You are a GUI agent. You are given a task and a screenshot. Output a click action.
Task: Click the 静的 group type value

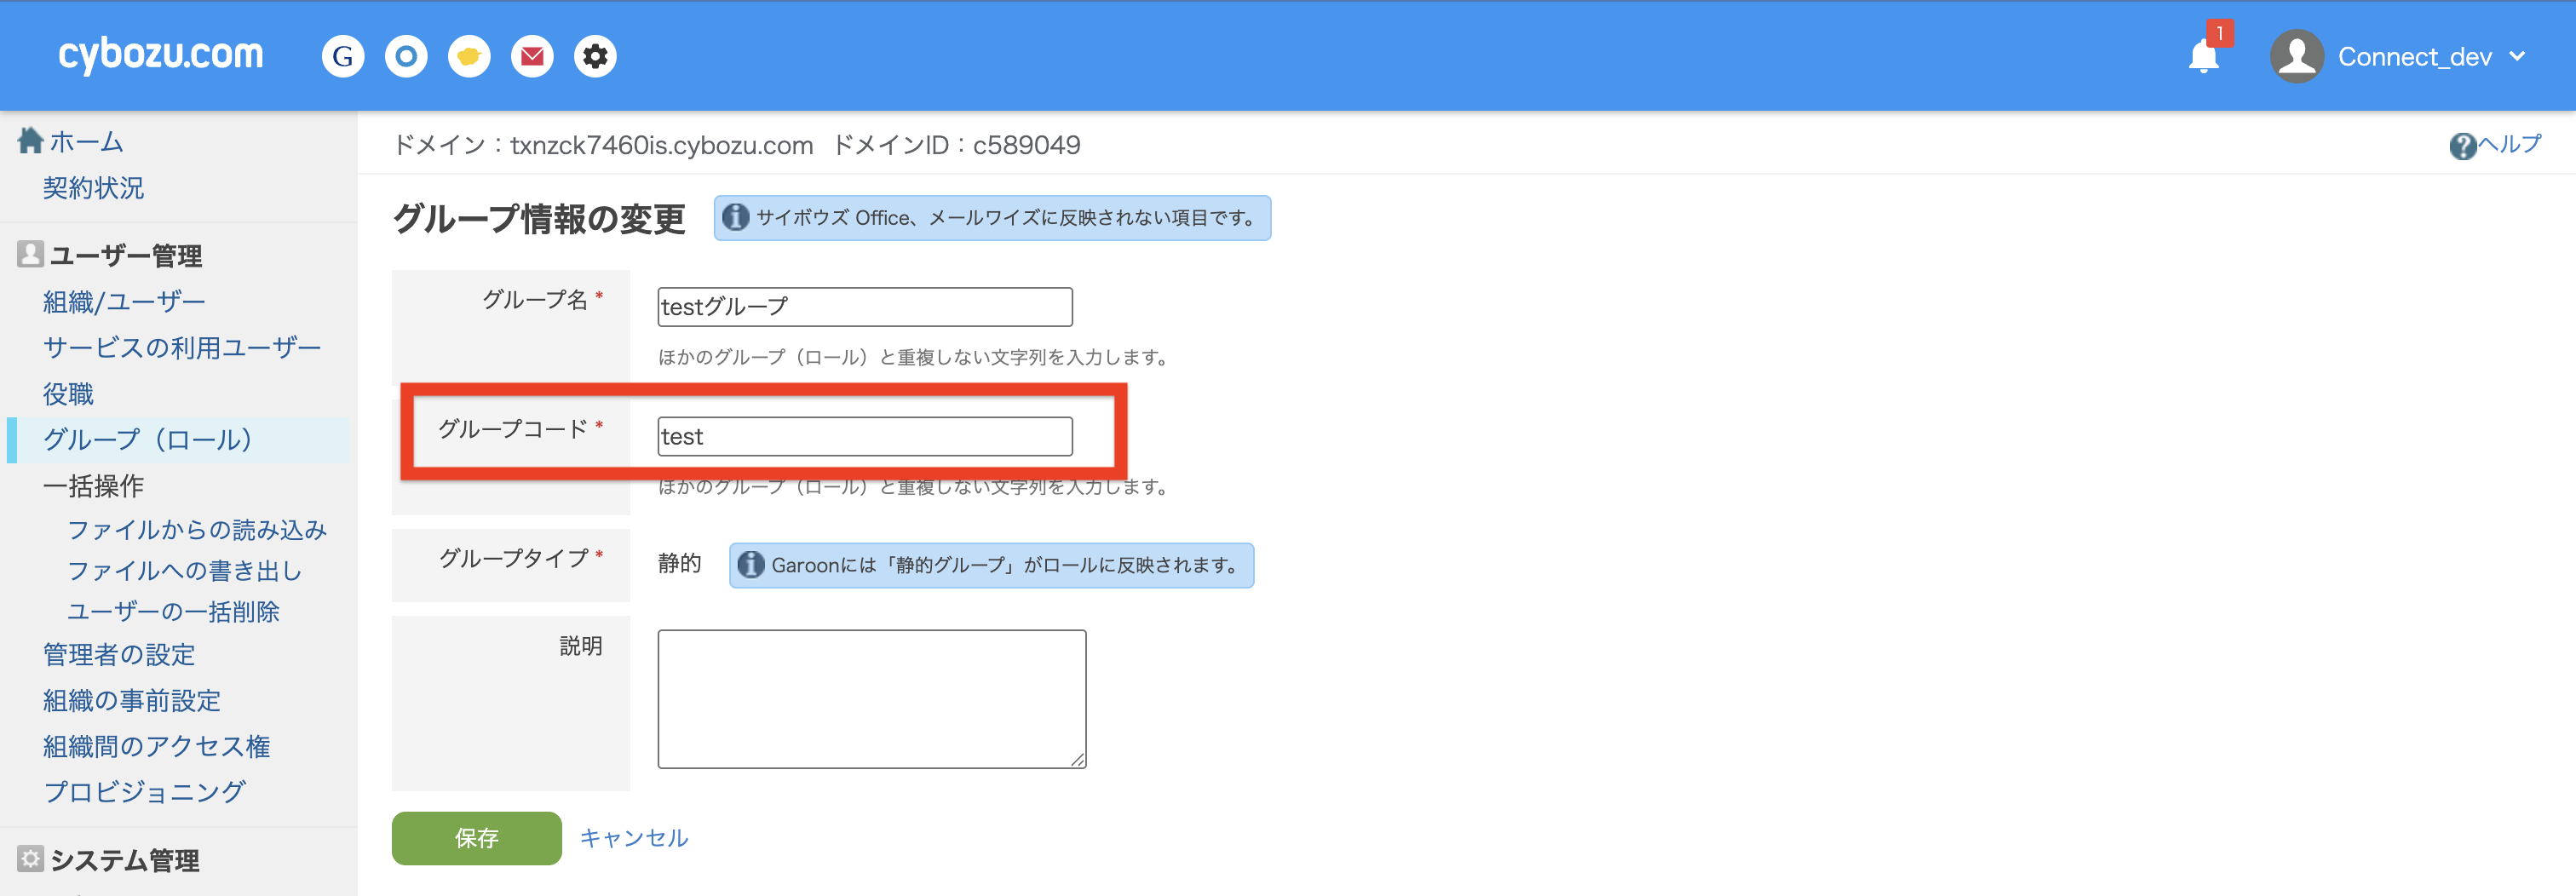[x=679, y=564]
